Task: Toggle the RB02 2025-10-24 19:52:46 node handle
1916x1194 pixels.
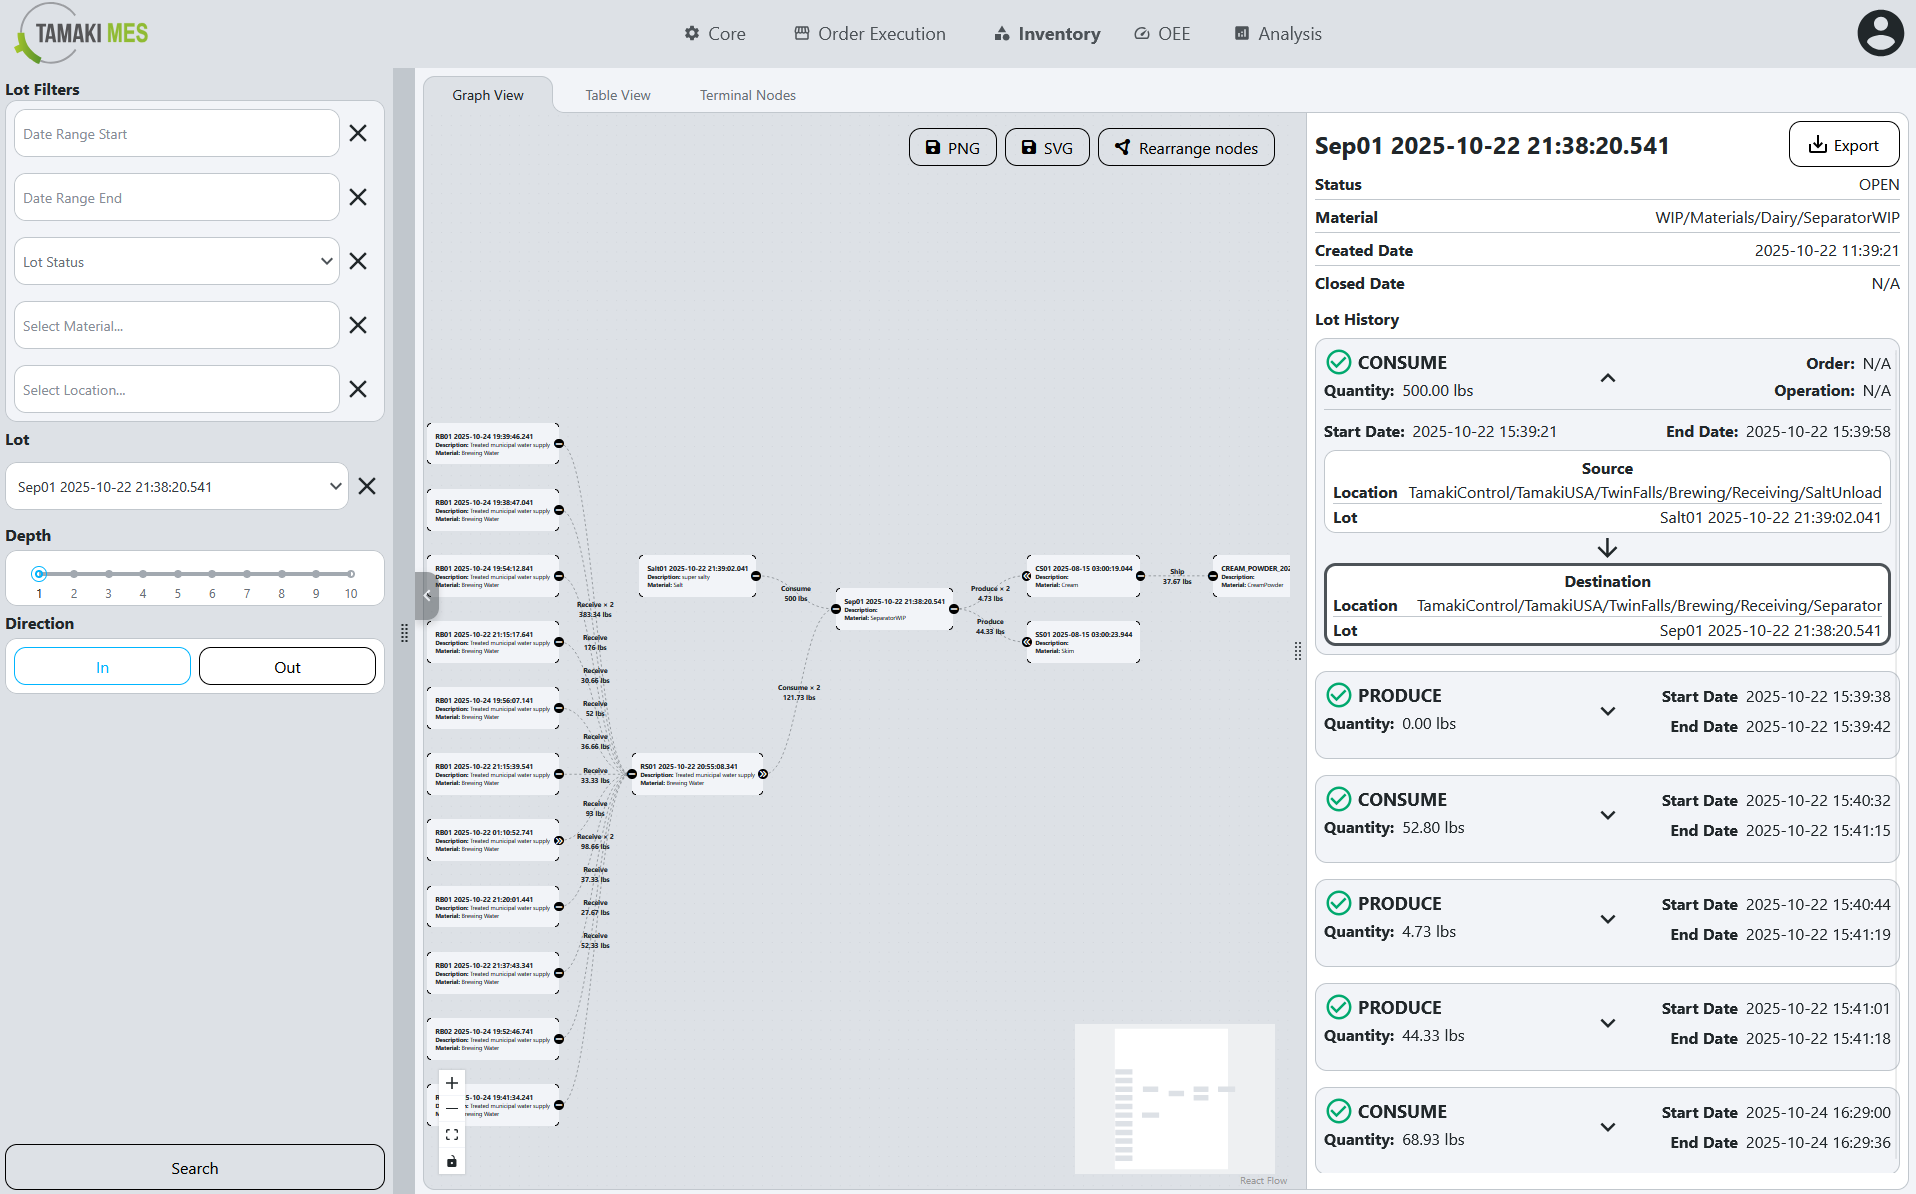Action: tap(559, 1039)
